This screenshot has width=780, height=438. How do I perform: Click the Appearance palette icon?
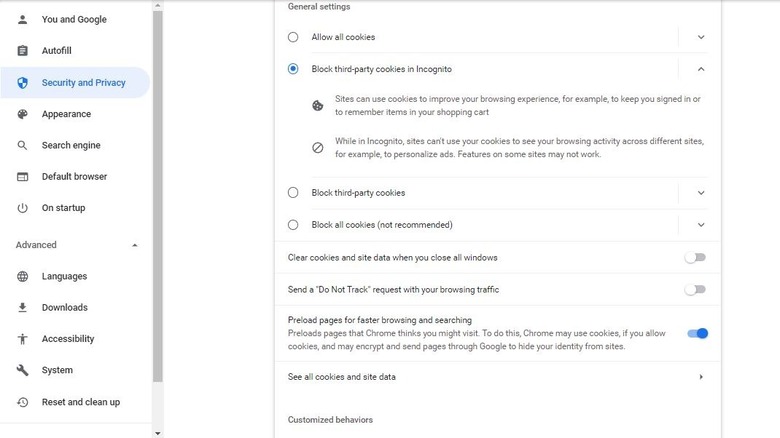coord(23,114)
